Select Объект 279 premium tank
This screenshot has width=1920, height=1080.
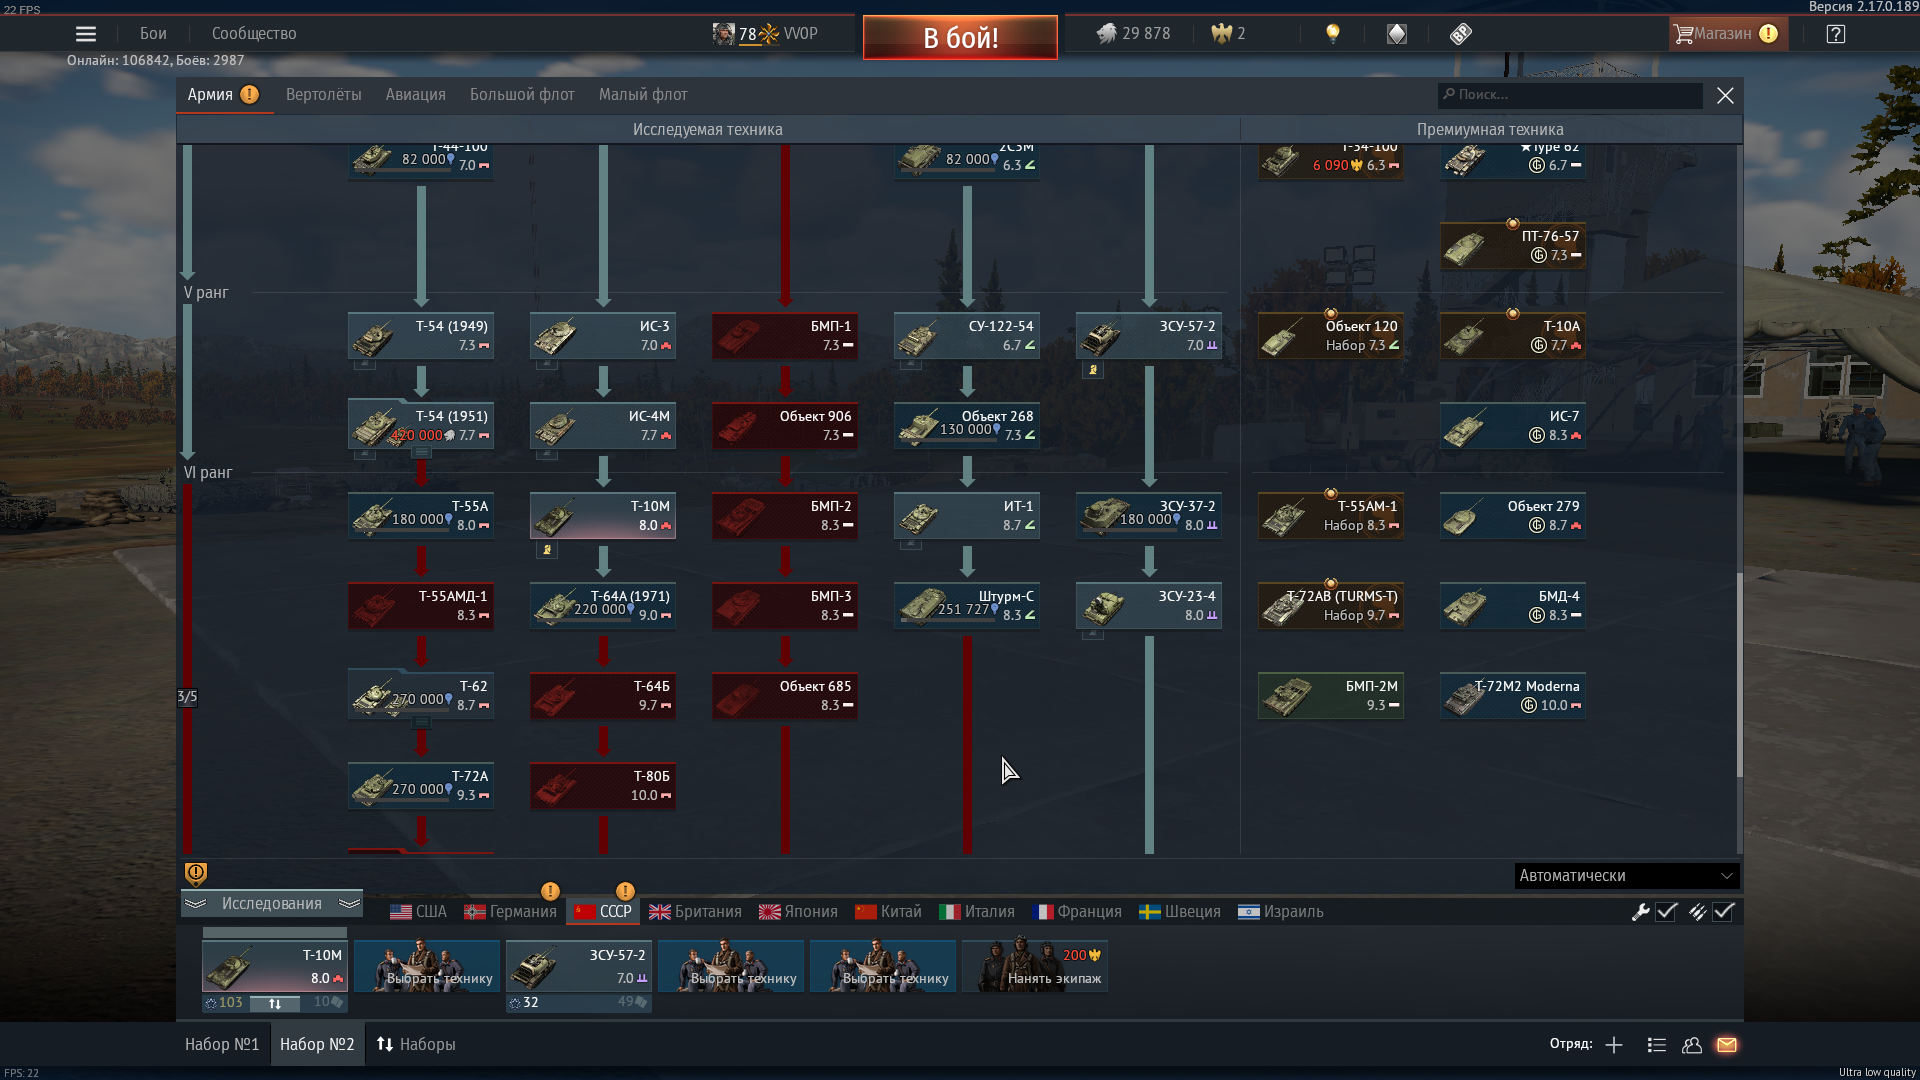[1513, 516]
